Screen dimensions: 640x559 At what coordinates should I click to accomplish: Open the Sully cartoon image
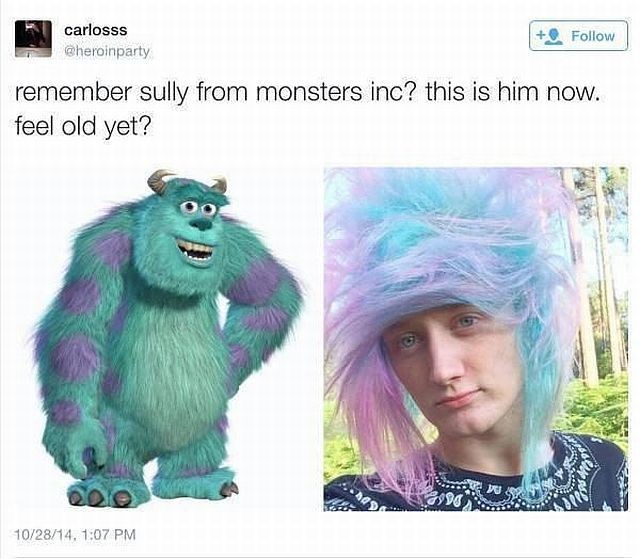click(x=168, y=339)
